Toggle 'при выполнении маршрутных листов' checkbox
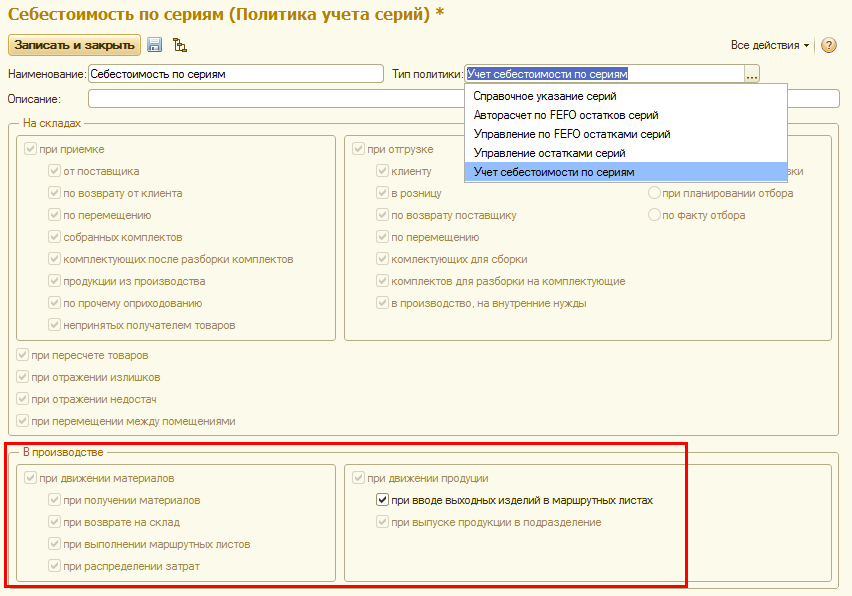 point(54,544)
